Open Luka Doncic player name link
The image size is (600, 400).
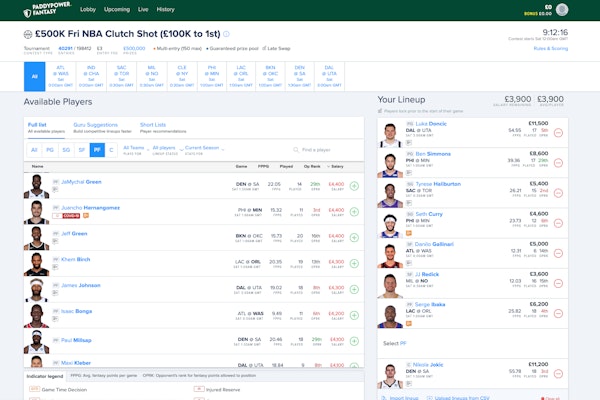pyautogui.click(x=431, y=124)
